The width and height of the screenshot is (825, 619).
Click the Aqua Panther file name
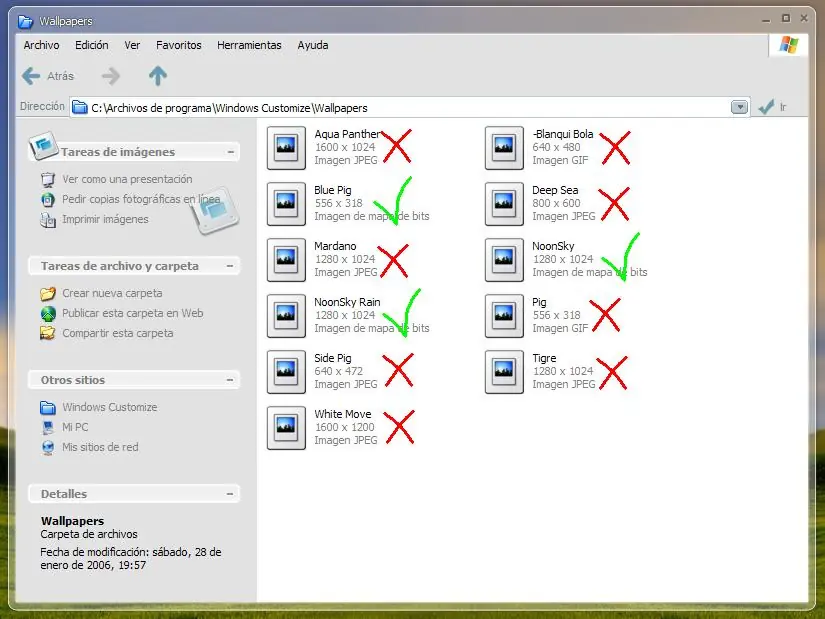[347, 134]
